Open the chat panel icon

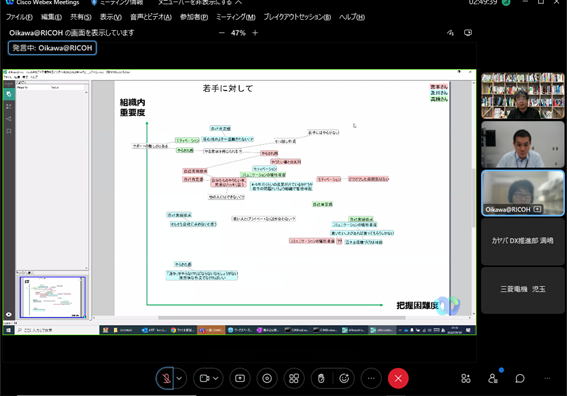tap(520, 378)
